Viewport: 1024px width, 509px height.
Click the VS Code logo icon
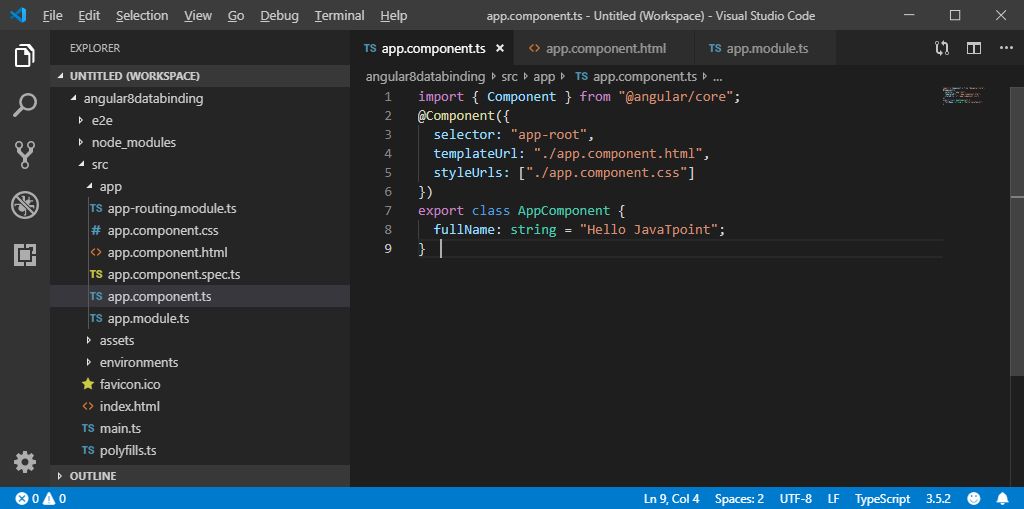tap(18, 14)
